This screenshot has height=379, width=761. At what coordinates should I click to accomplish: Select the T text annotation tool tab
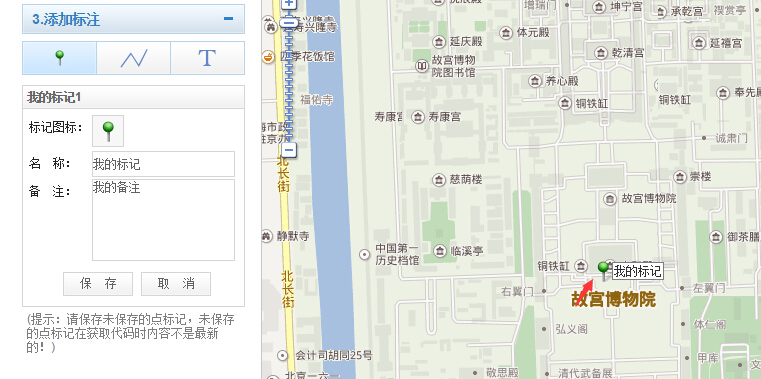[207, 58]
